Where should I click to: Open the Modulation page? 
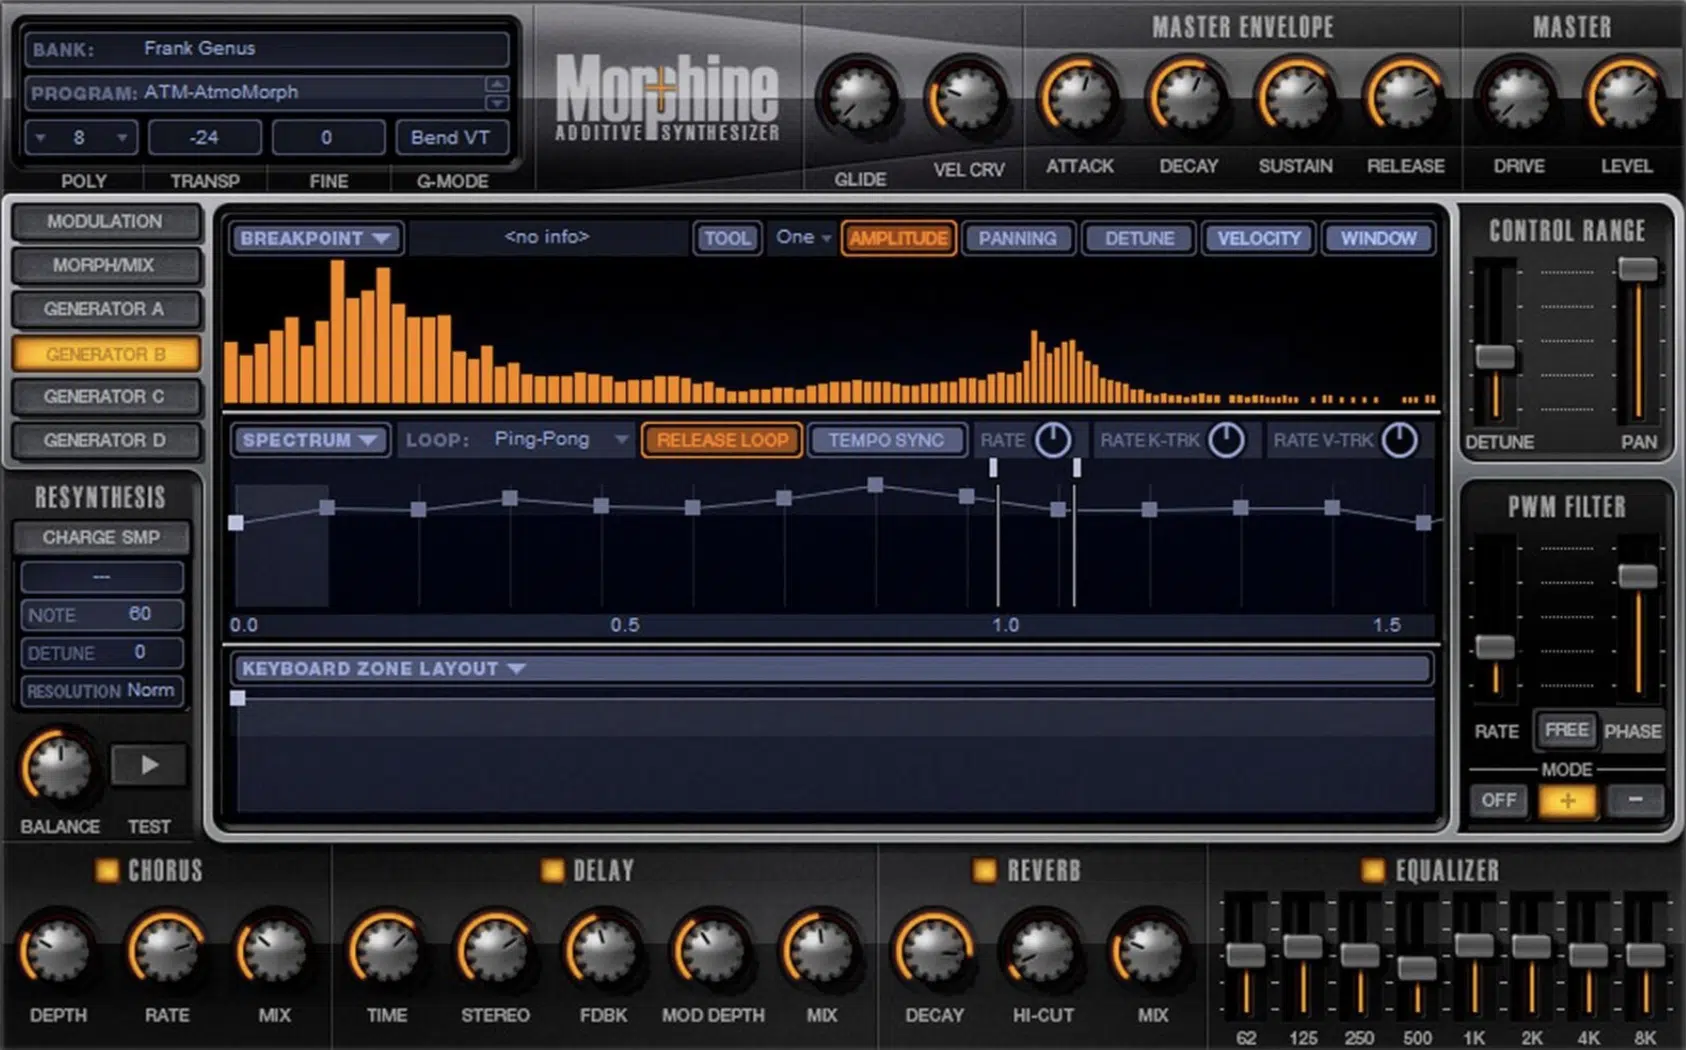pos(105,222)
